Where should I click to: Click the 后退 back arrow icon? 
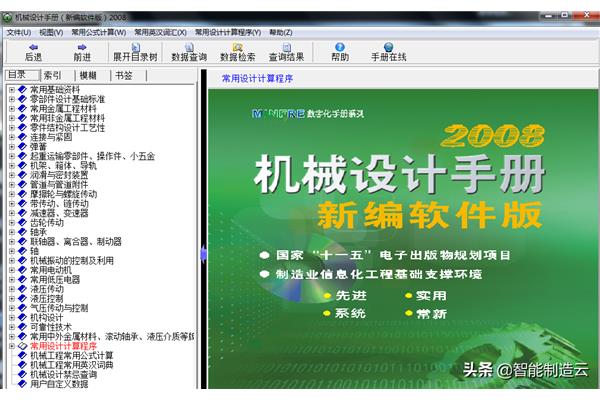pos(33,47)
